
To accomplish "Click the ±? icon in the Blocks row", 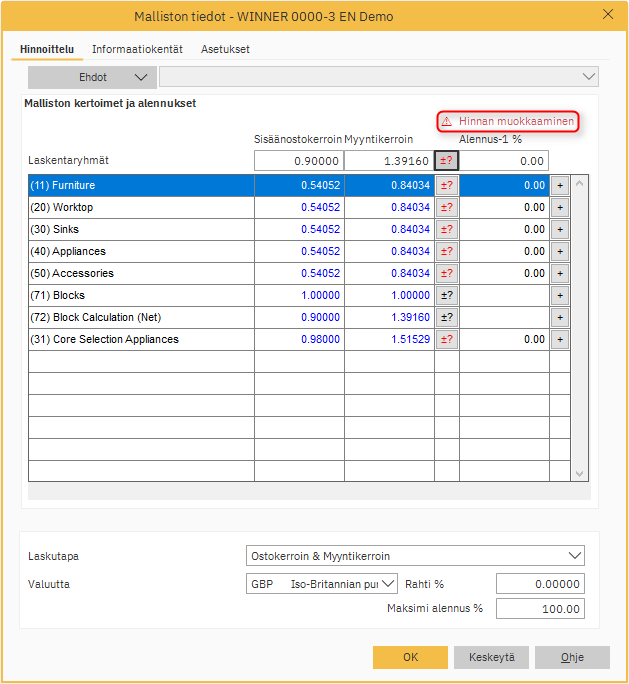I will (x=447, y=295).
